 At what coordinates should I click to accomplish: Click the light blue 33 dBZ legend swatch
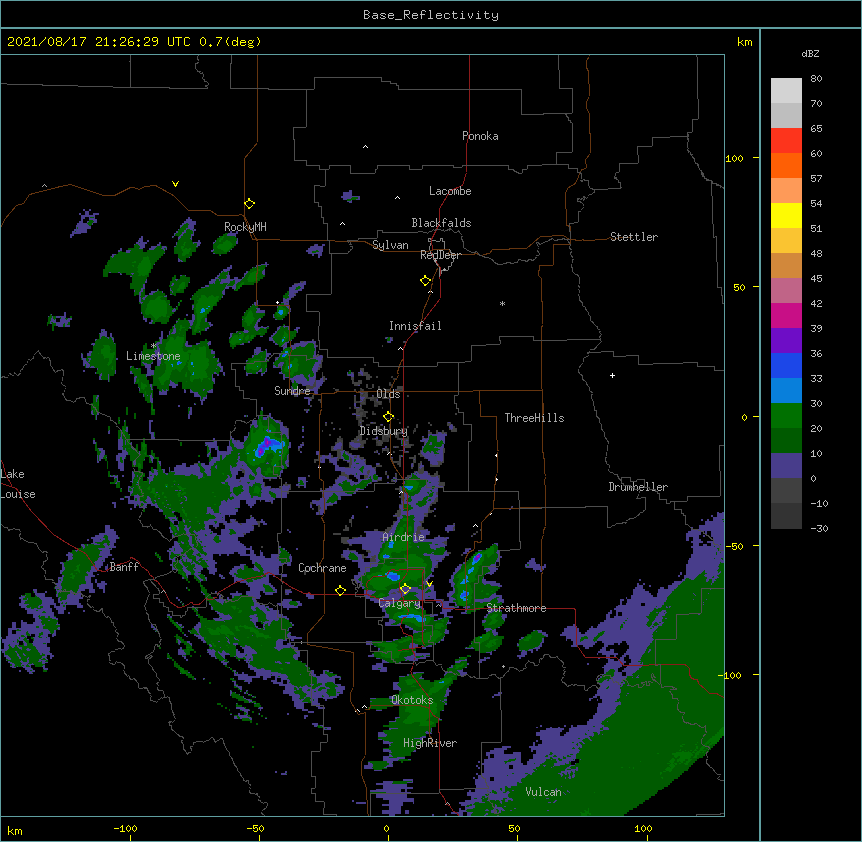(786, 390)
